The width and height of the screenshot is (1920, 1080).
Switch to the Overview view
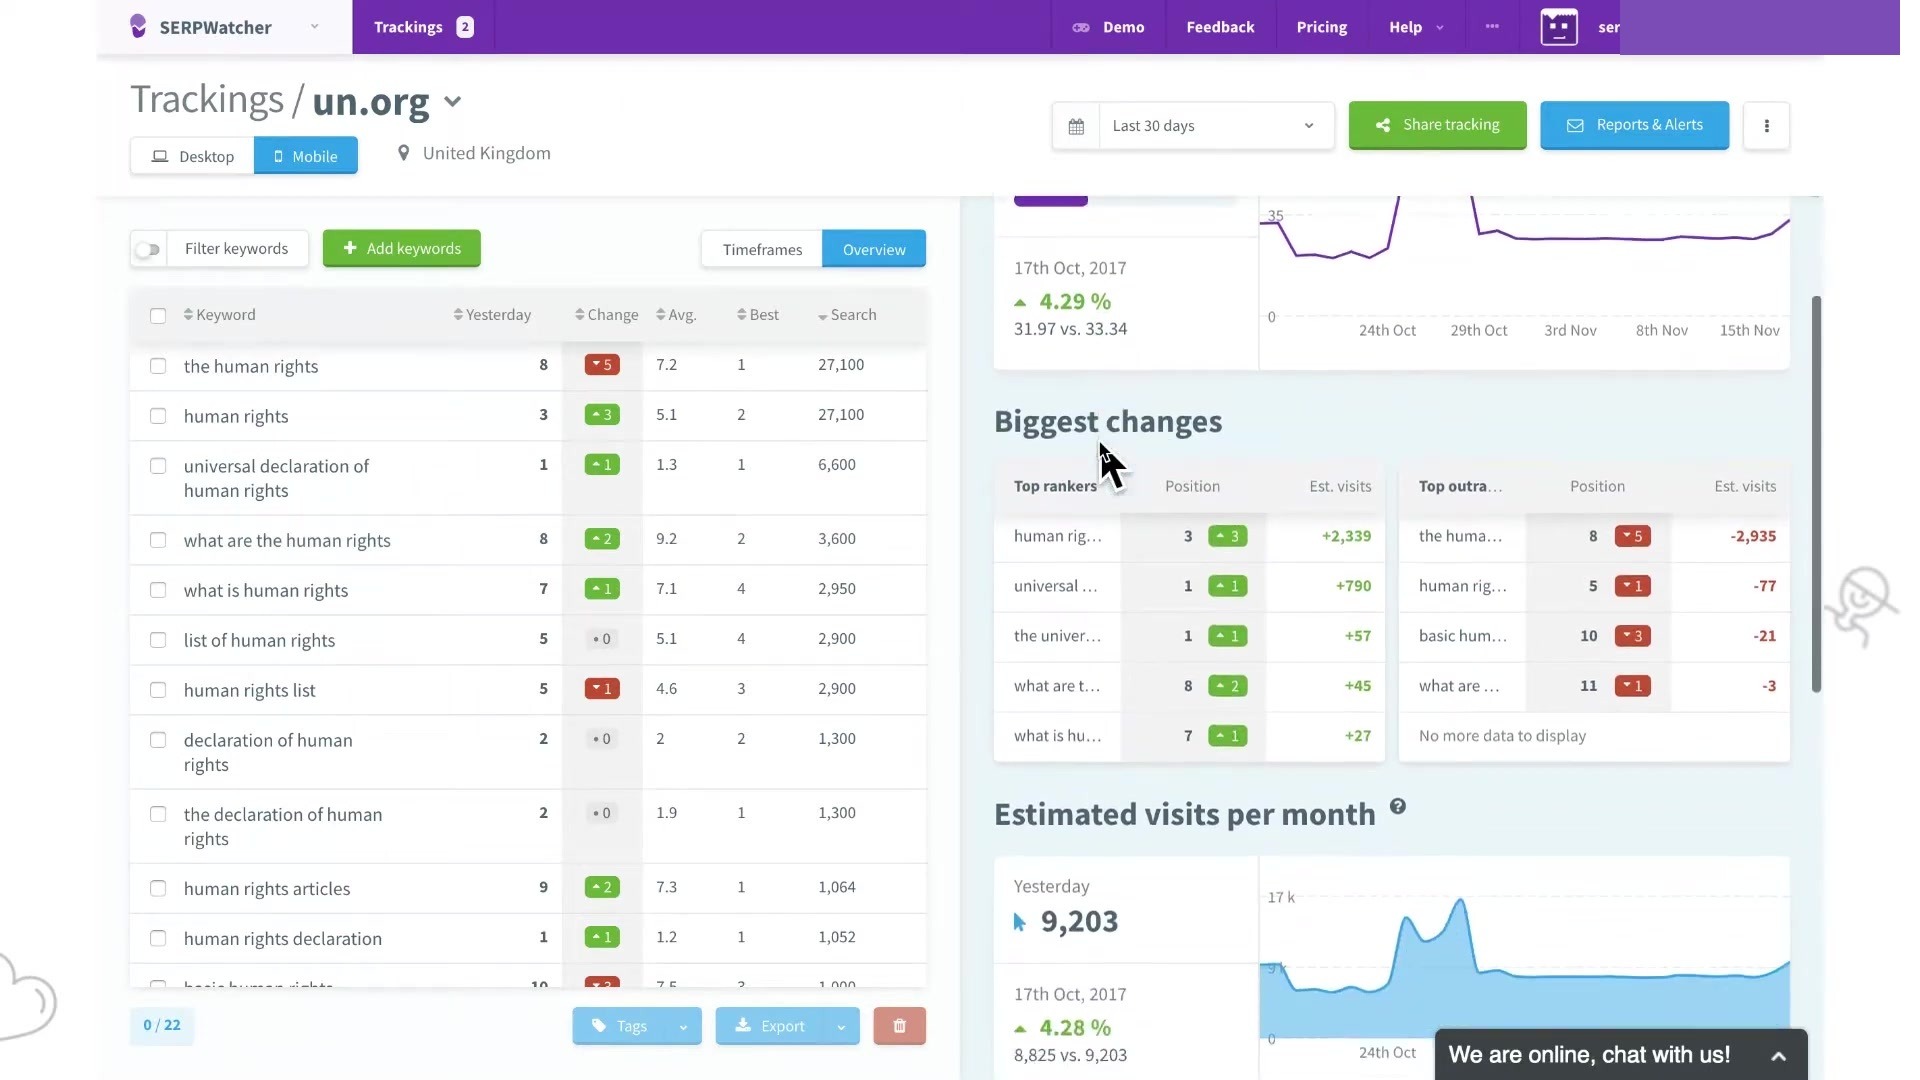pyautogui.click(x=874, y=250)
